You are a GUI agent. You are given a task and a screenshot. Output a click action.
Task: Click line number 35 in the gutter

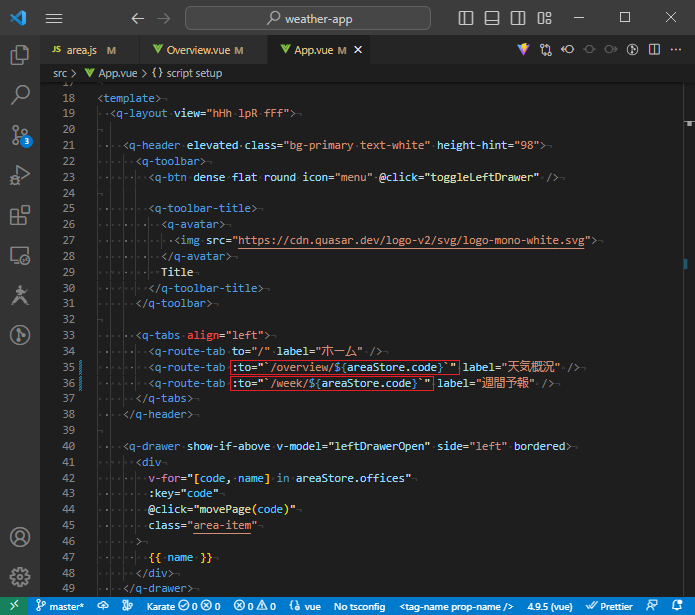tap(68, 367)
